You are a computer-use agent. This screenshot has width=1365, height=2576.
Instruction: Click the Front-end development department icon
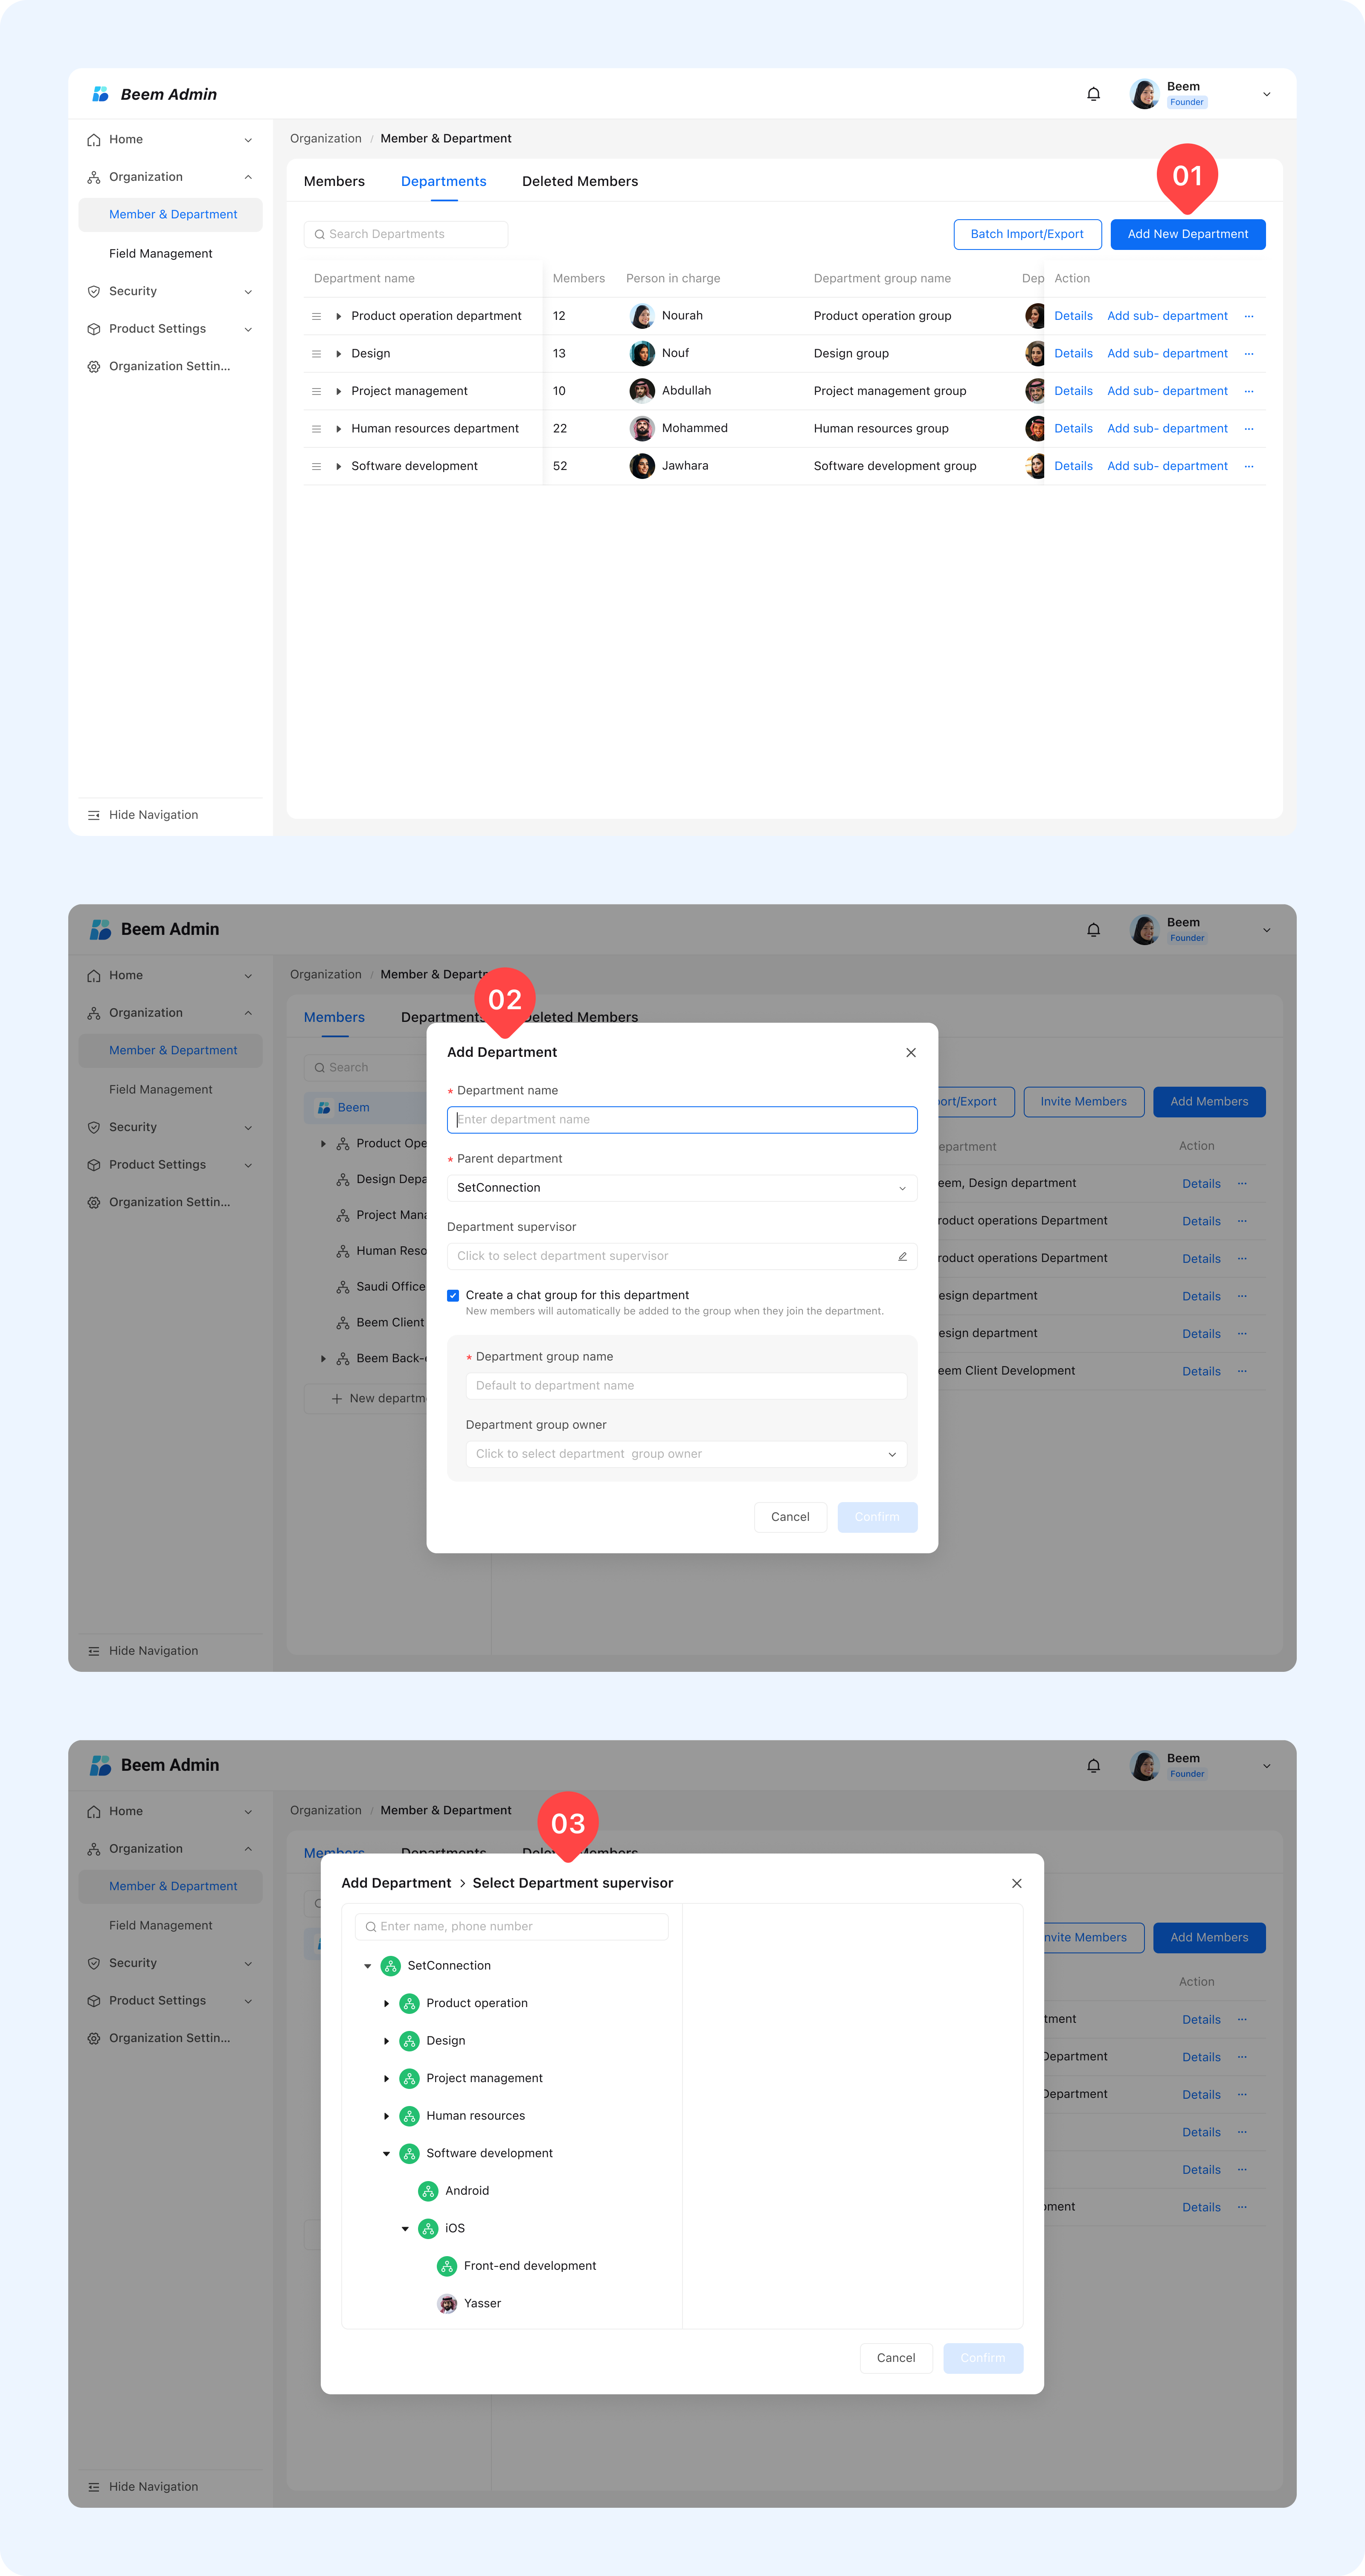447,2265
